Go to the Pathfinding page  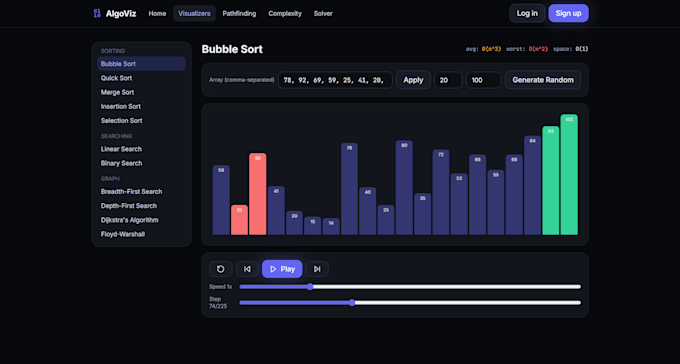pyautogui.click(x=239, y=13)
